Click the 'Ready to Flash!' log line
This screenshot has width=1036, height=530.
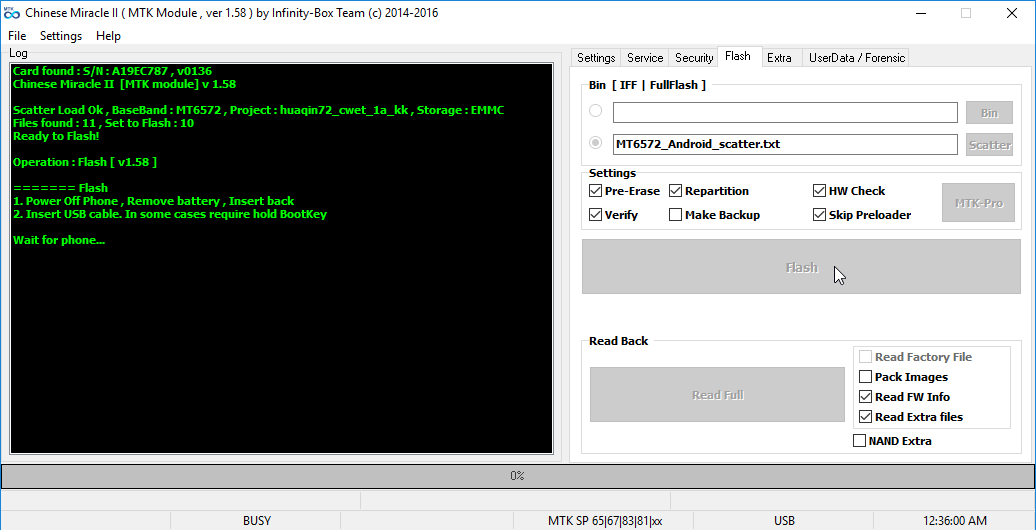[x=56, y=136]
